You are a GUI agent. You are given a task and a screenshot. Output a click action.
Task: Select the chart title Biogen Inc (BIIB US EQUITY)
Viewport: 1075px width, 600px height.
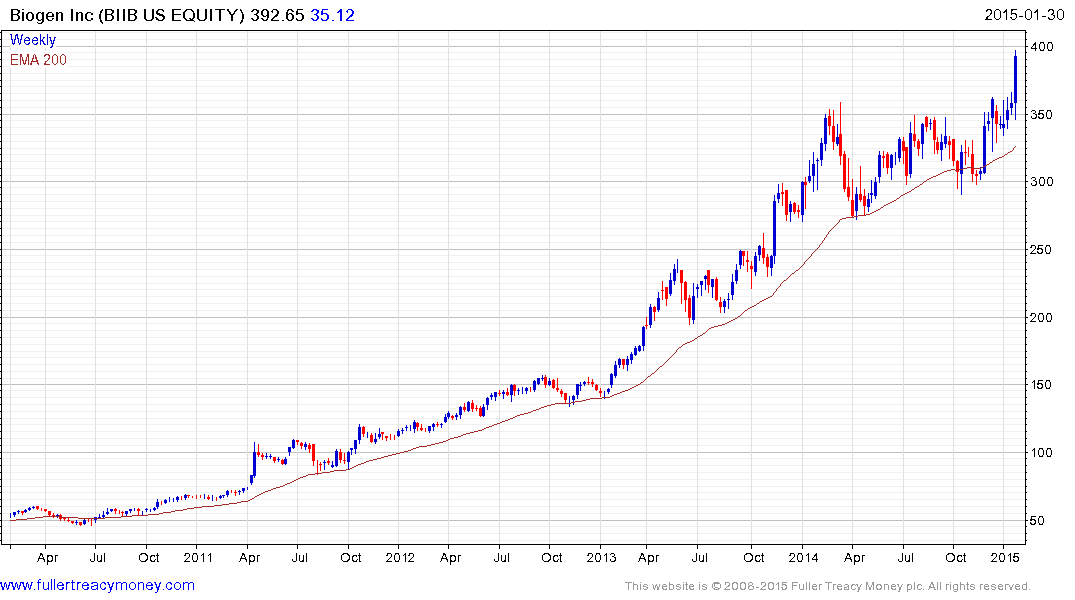(127, 15)
